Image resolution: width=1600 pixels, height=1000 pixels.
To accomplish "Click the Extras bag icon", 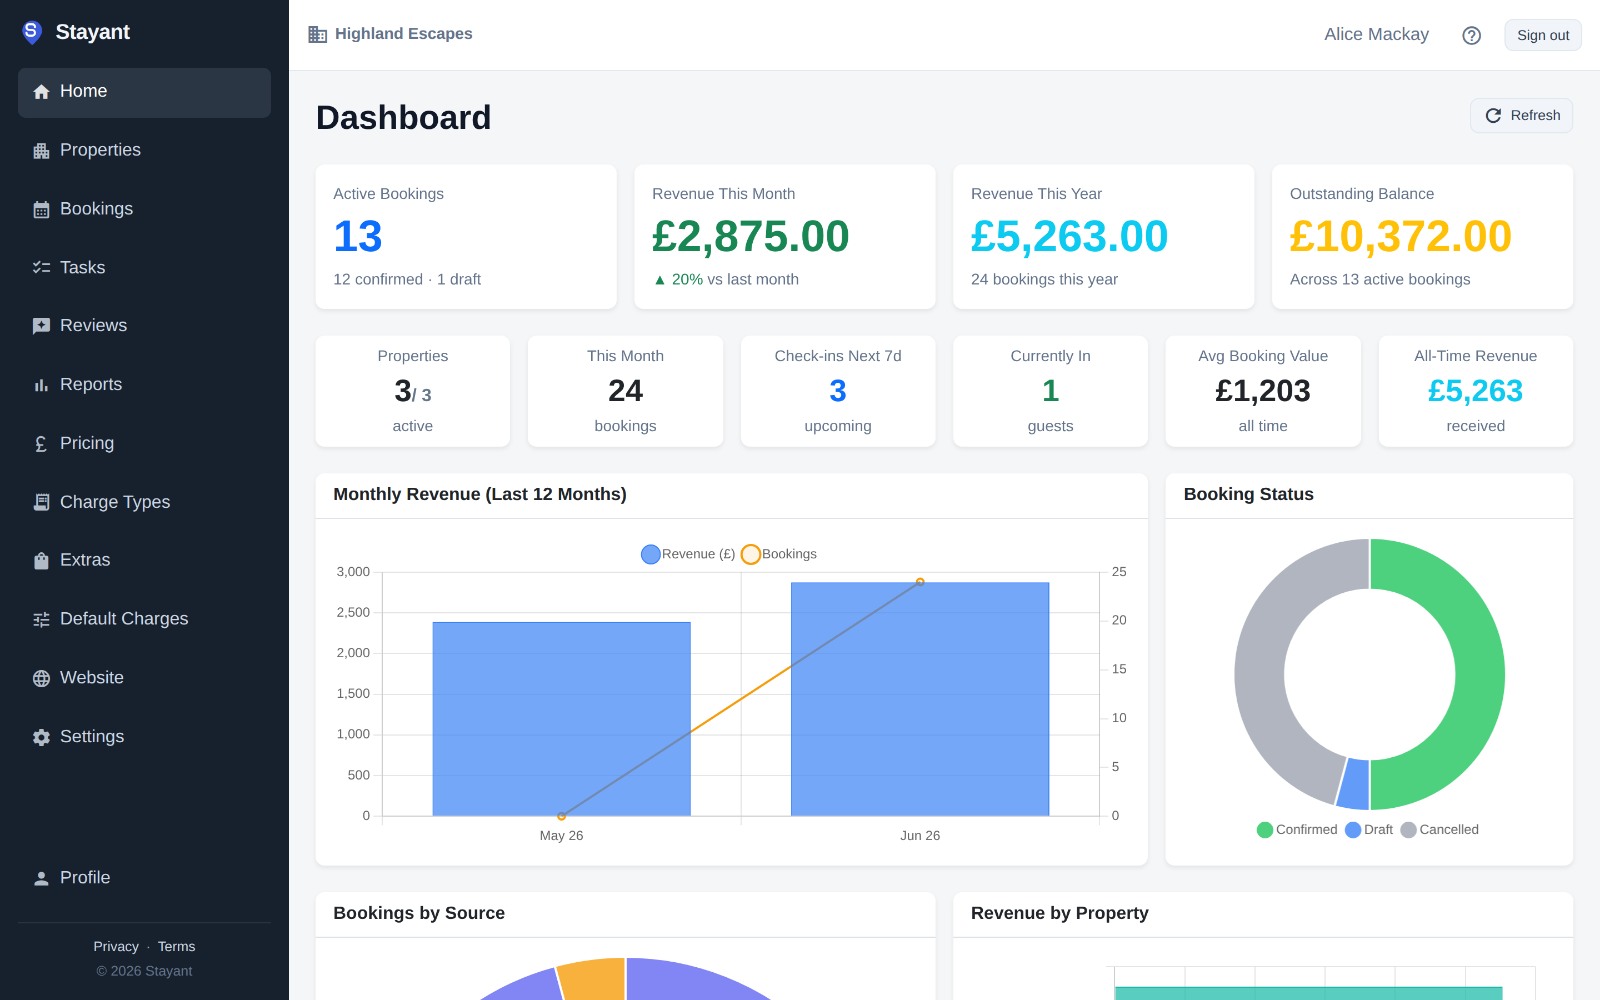I will coord(41,561).
